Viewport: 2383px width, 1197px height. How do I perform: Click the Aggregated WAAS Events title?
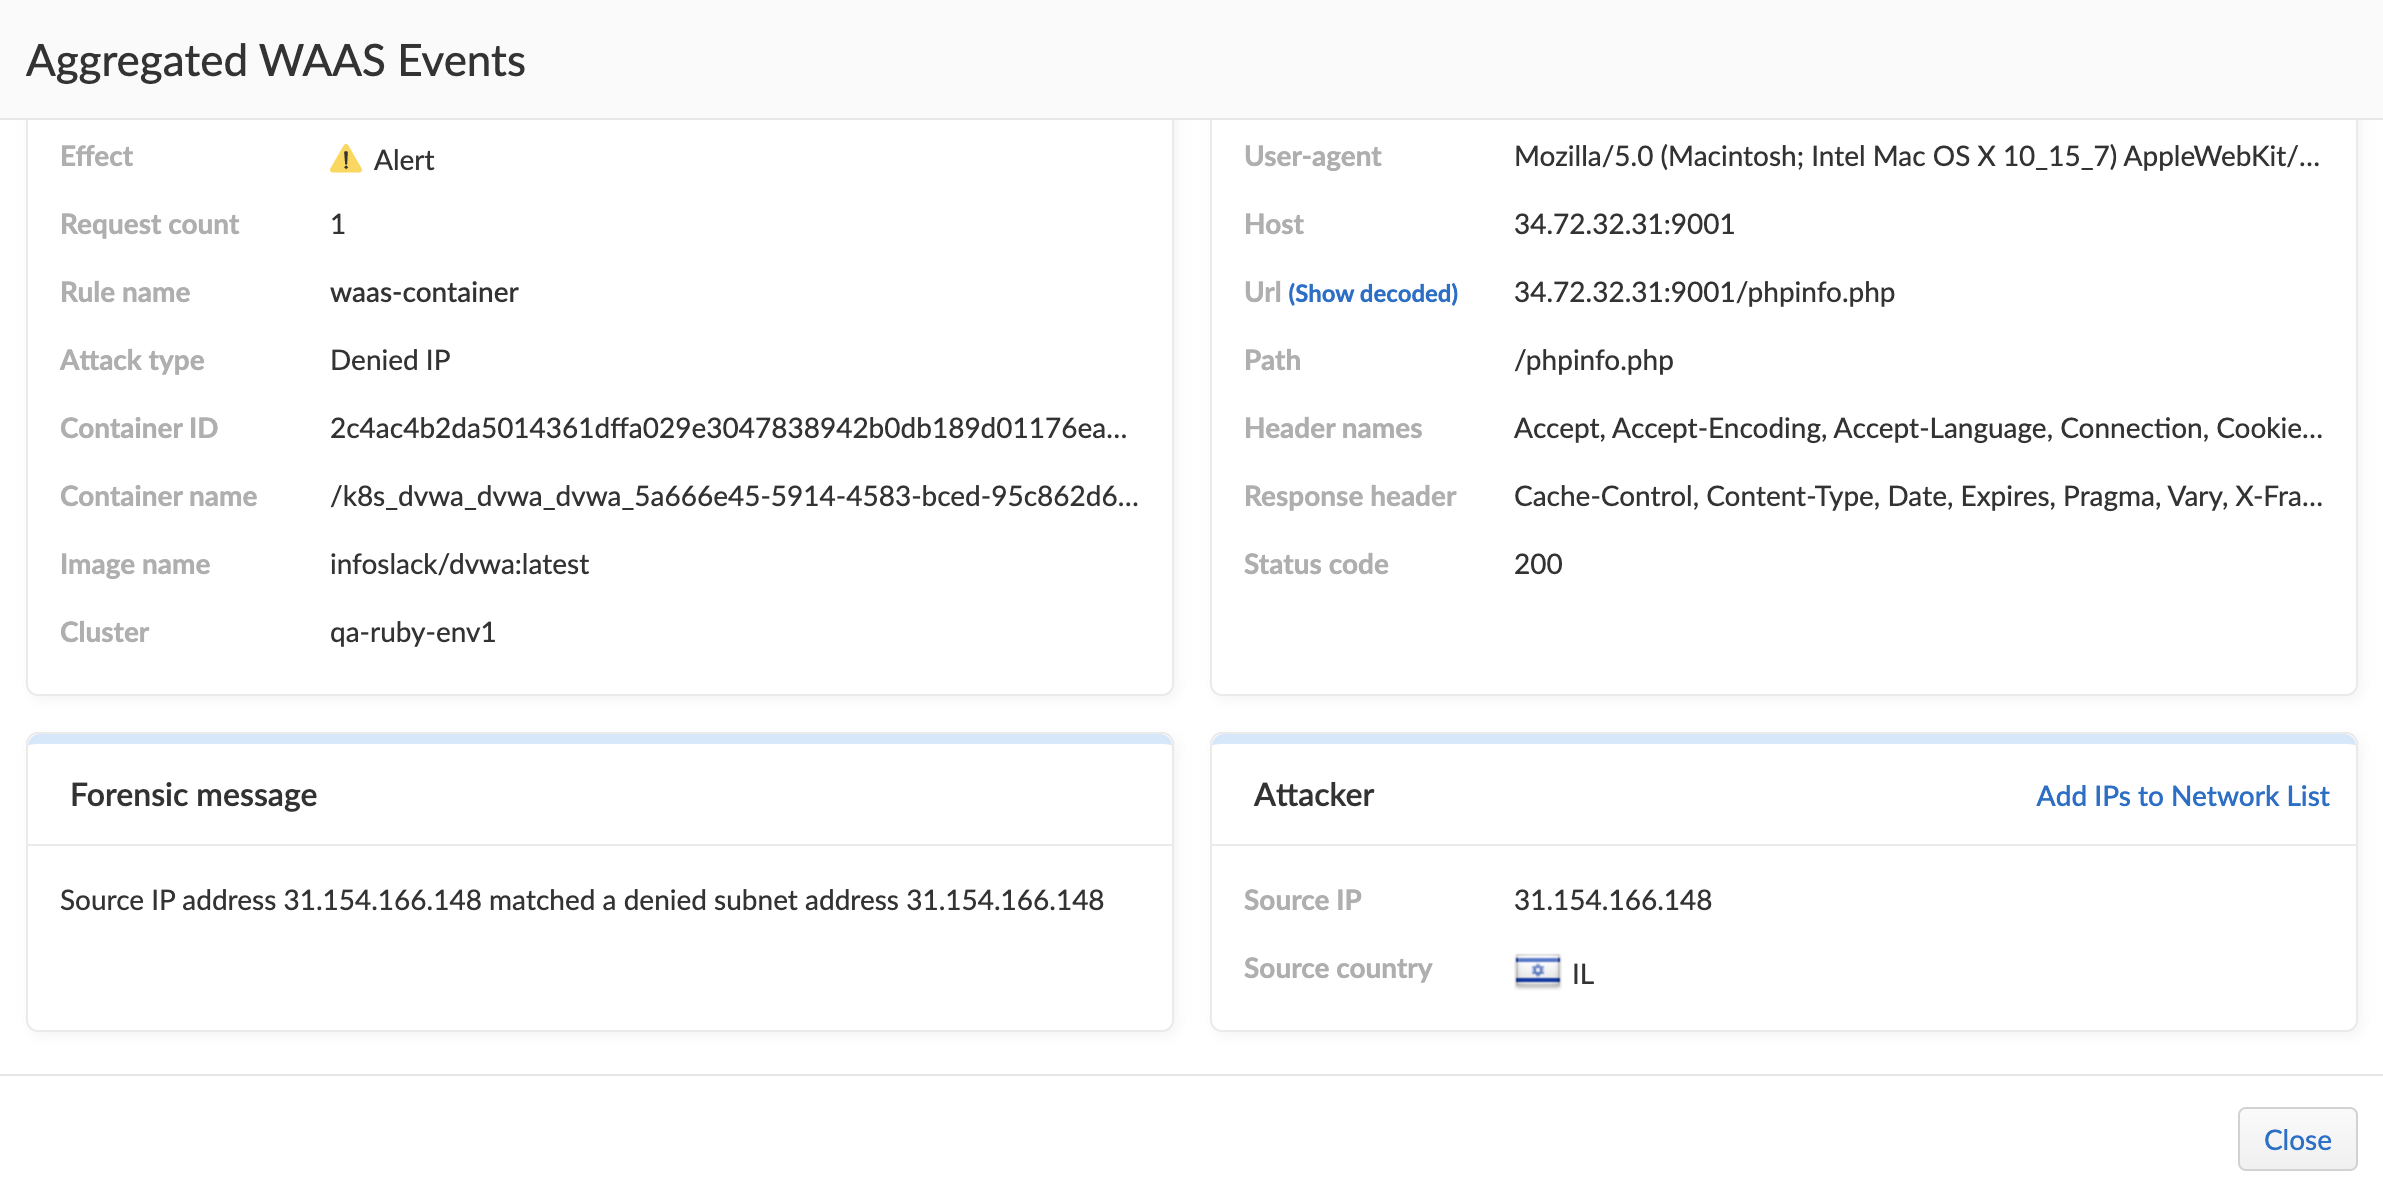275,60
